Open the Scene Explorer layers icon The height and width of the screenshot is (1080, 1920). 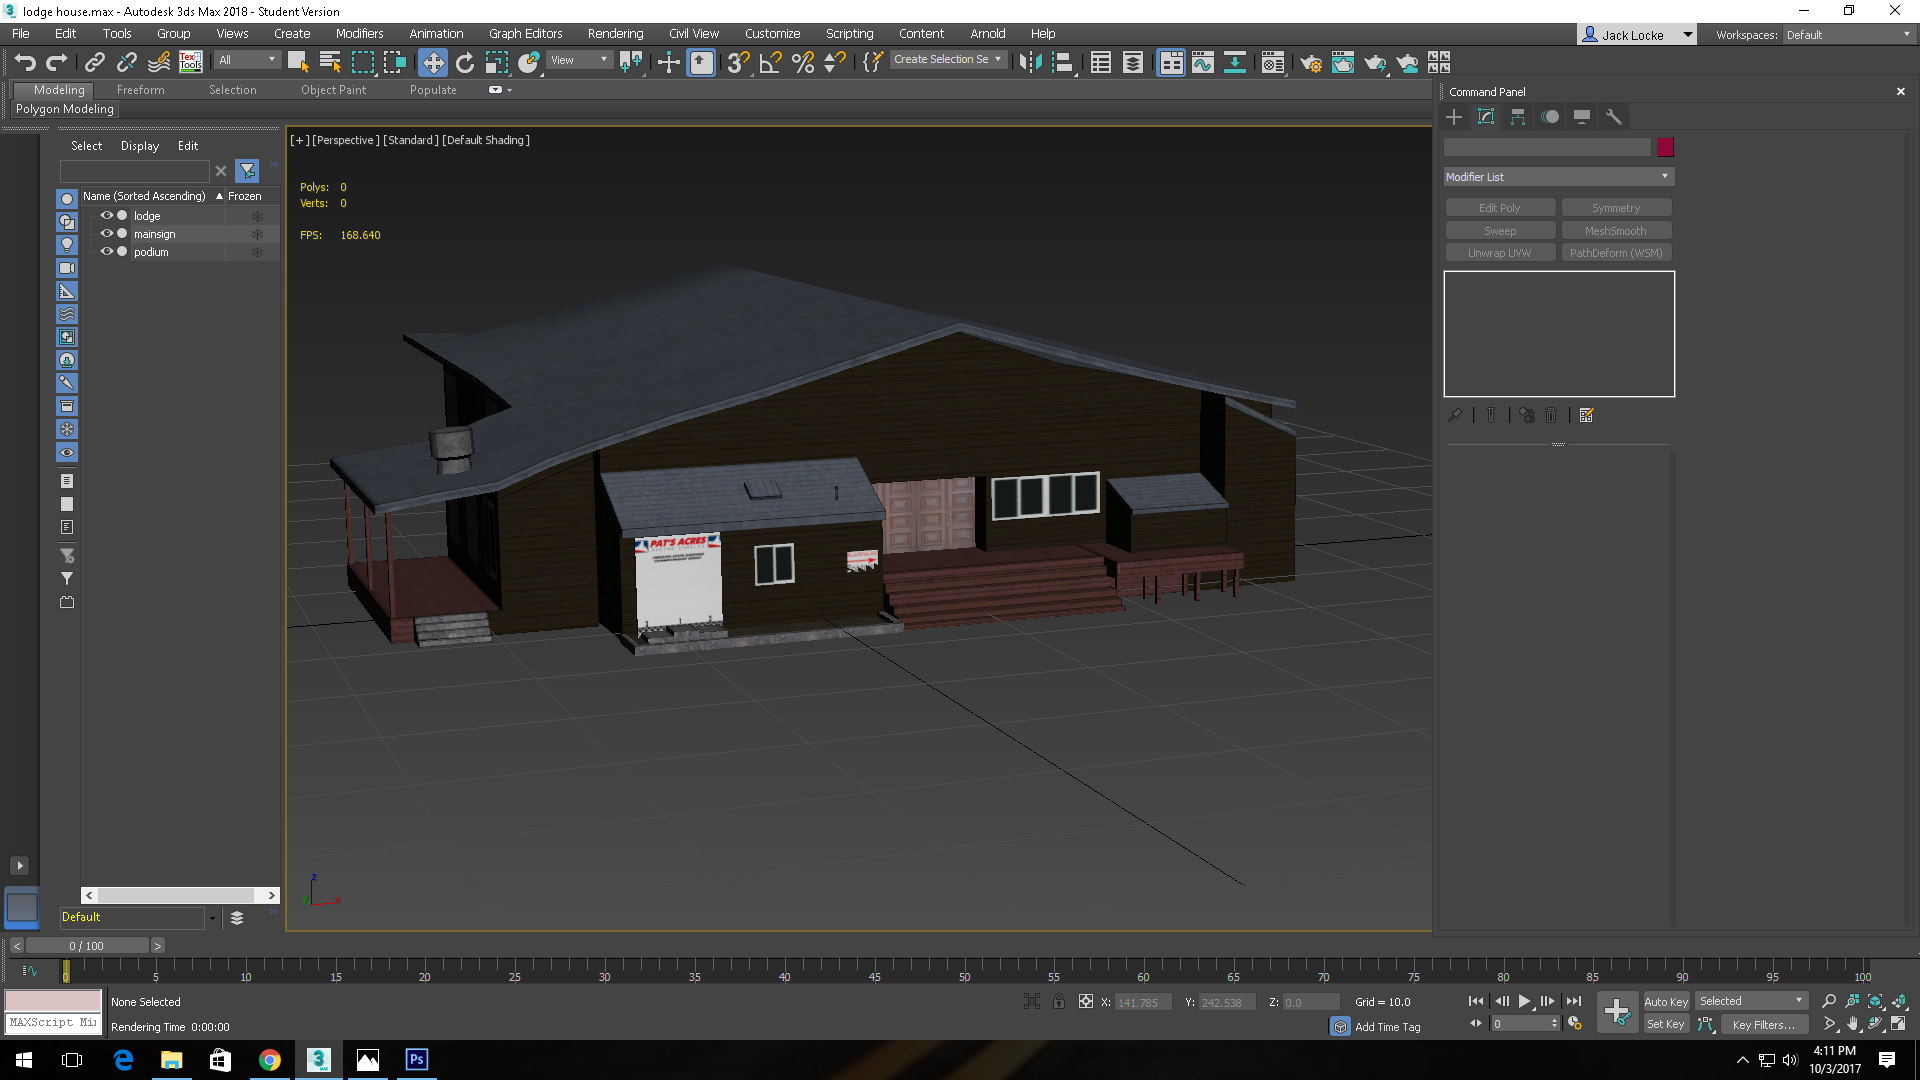(x=237, y=918)
